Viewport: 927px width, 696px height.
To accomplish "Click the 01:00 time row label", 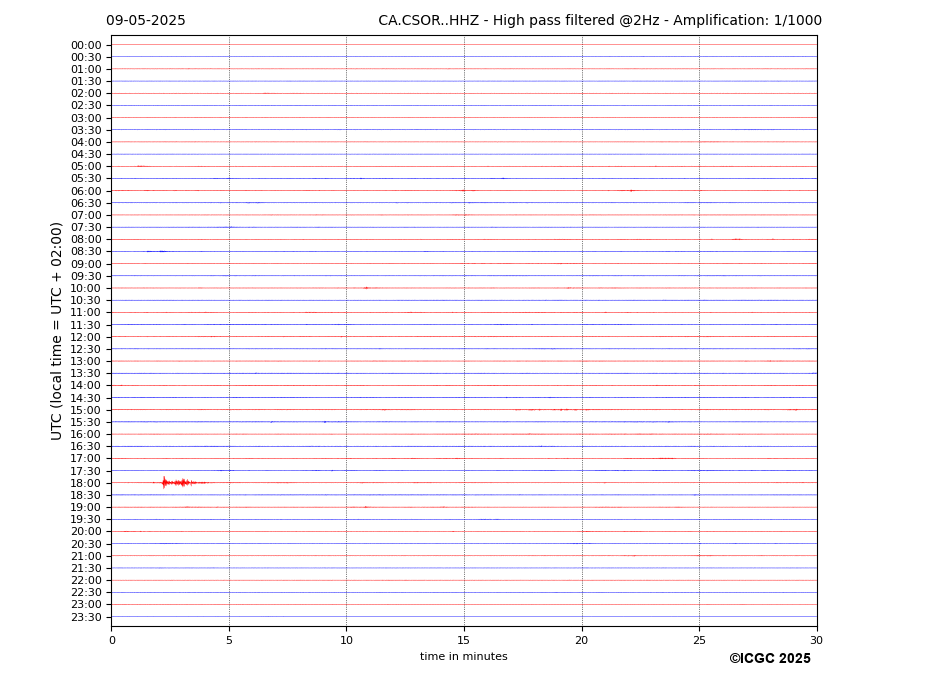I will (86, 70).
